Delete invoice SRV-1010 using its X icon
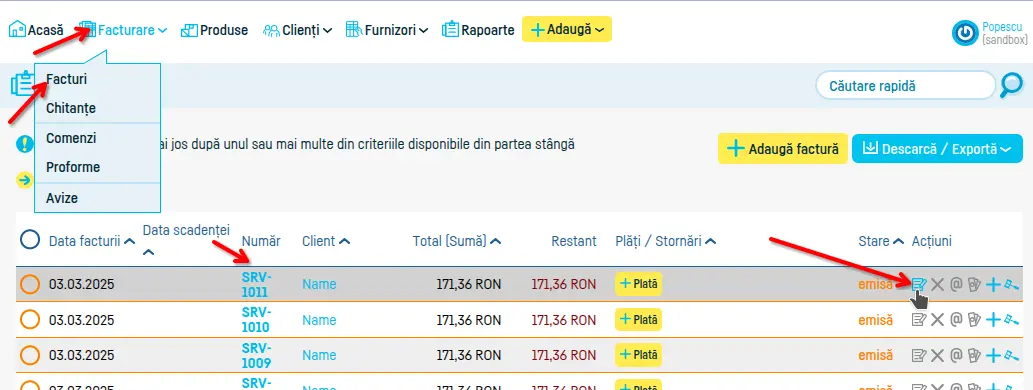Image resolution: width=1033 pixels, height=390 pixels. [937, 320]
